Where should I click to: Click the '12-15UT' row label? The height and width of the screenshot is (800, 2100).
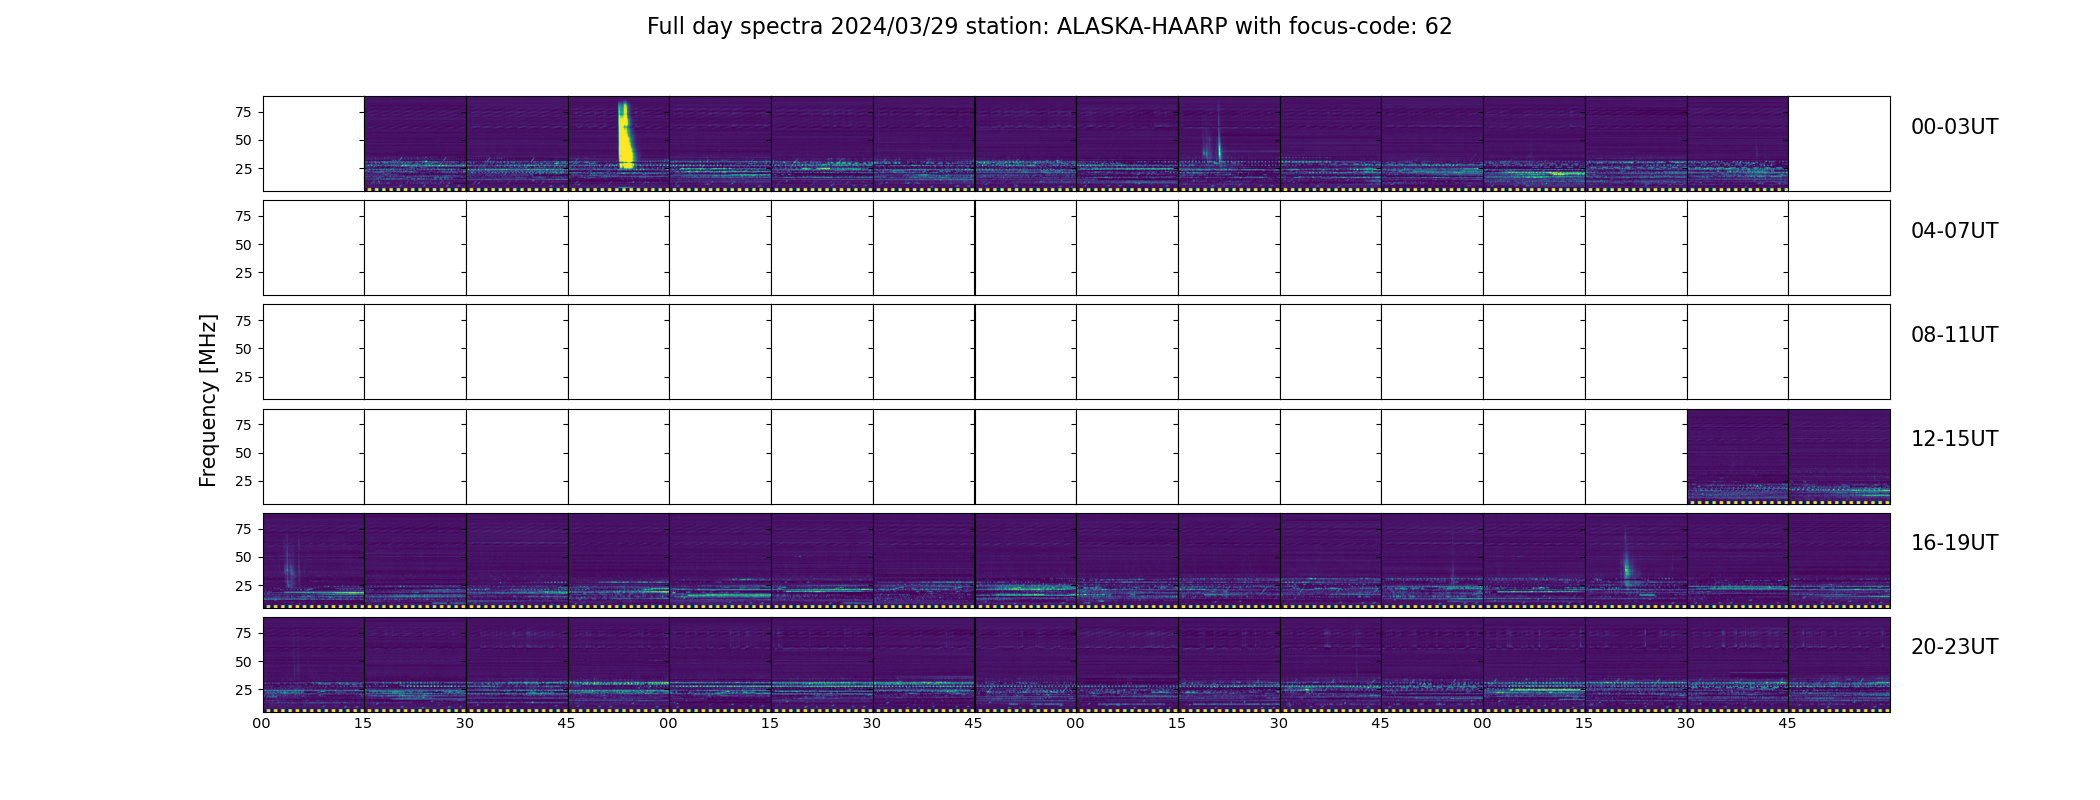pos(1954,439)
